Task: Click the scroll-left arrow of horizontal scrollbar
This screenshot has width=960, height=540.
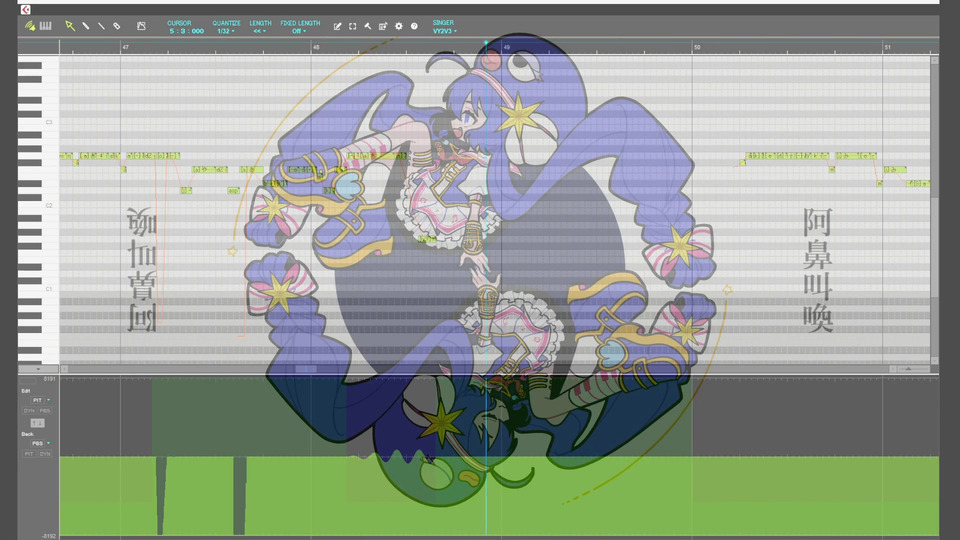Action: pos(64,369)
